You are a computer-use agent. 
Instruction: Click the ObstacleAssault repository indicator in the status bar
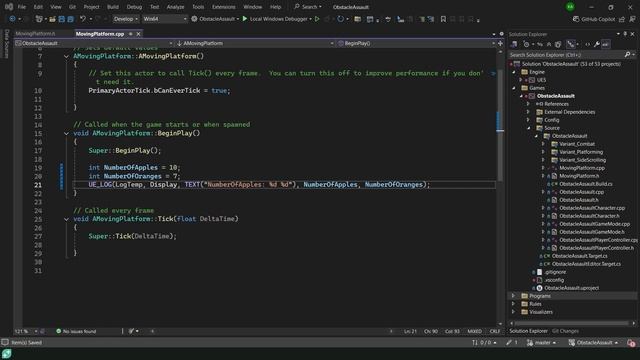593,342
